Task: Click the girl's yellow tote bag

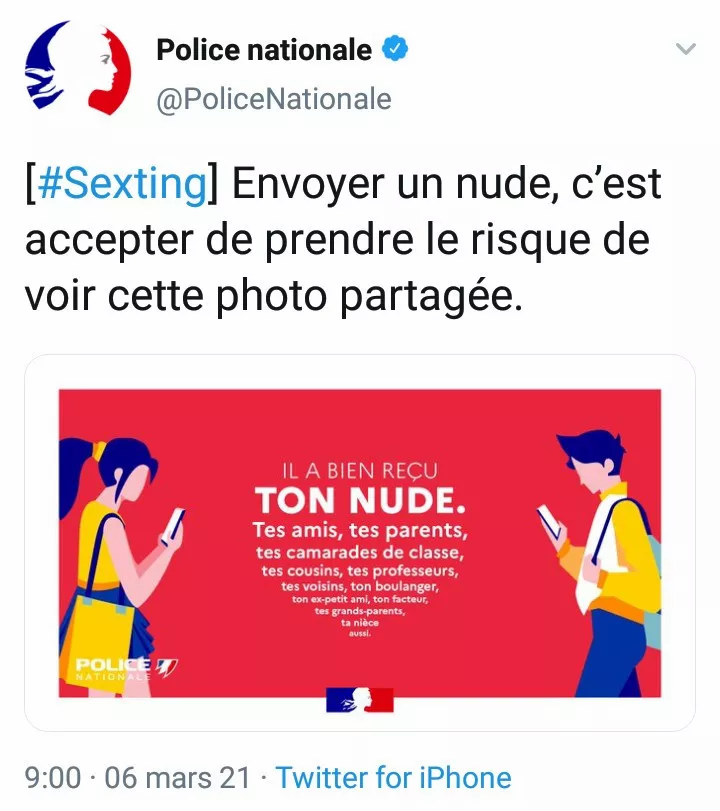Action: click(99, 637)
